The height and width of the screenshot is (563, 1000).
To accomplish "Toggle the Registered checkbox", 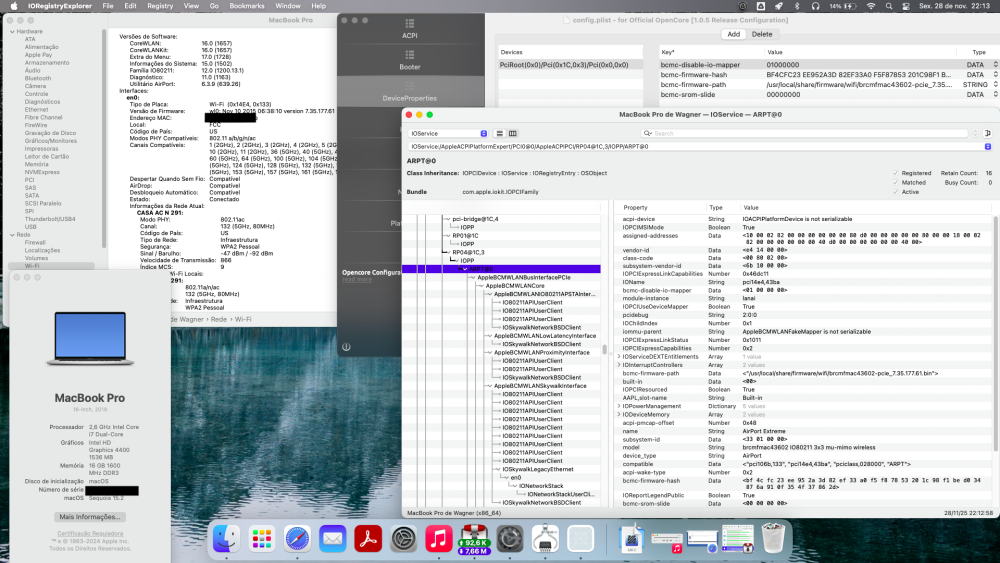I will [x=895, y=173].
